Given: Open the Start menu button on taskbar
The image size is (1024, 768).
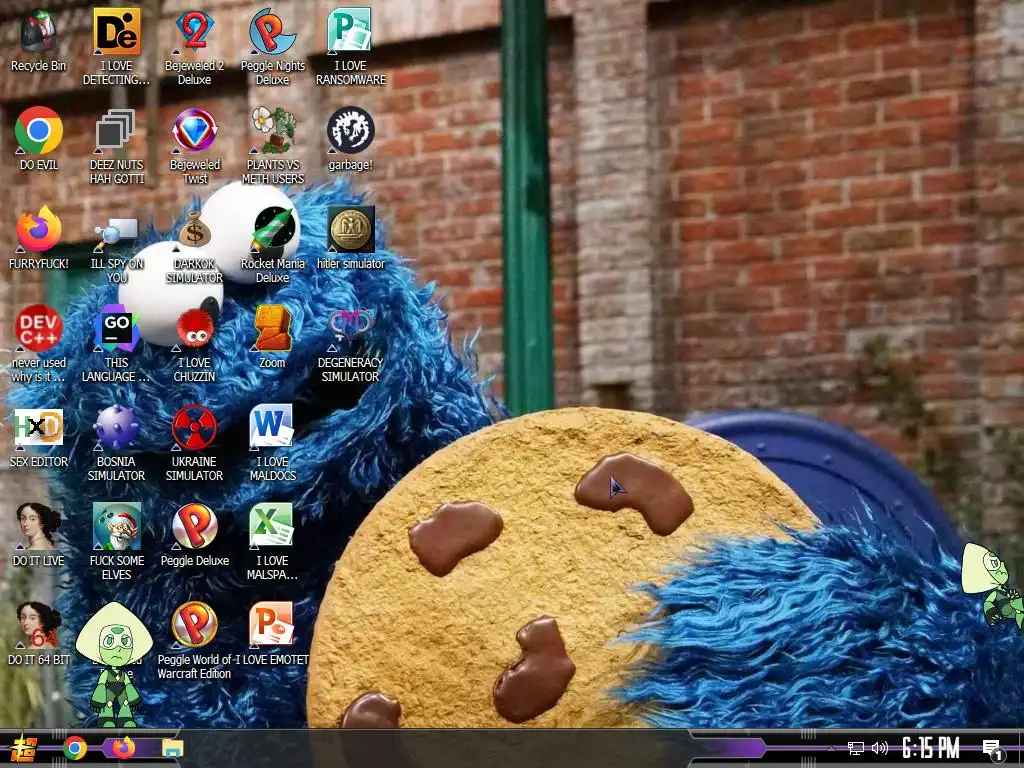Looking at the screenshot, I should click(24, 748).
